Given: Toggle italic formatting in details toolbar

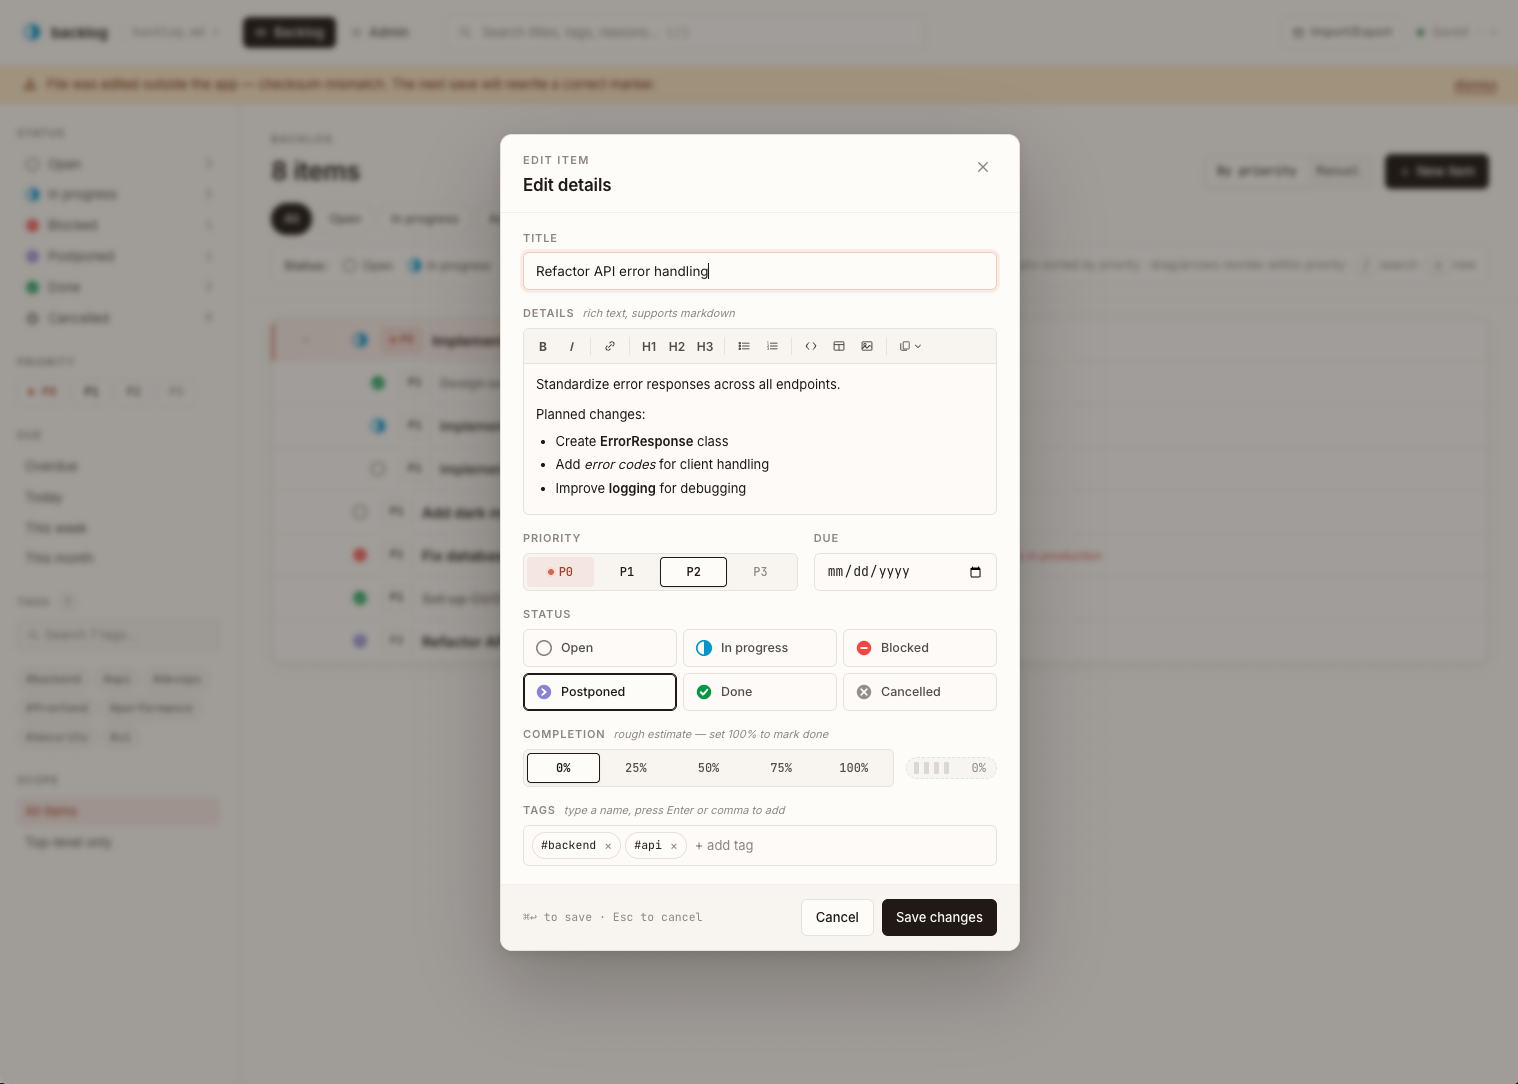Looking at the screenshot, I should [571, 346].
